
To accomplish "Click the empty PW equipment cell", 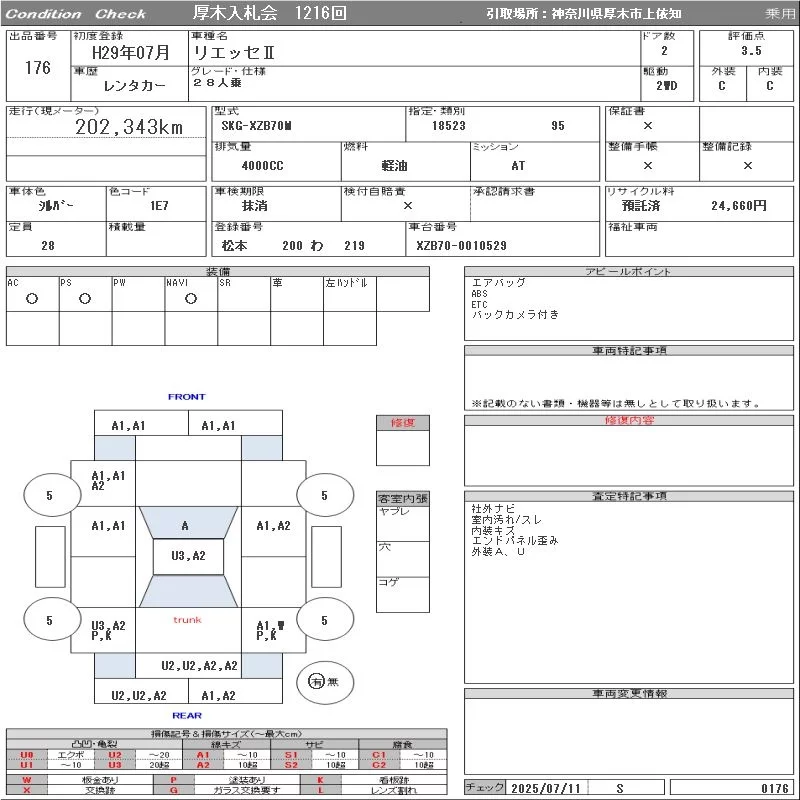I will [x=138, y=294].
